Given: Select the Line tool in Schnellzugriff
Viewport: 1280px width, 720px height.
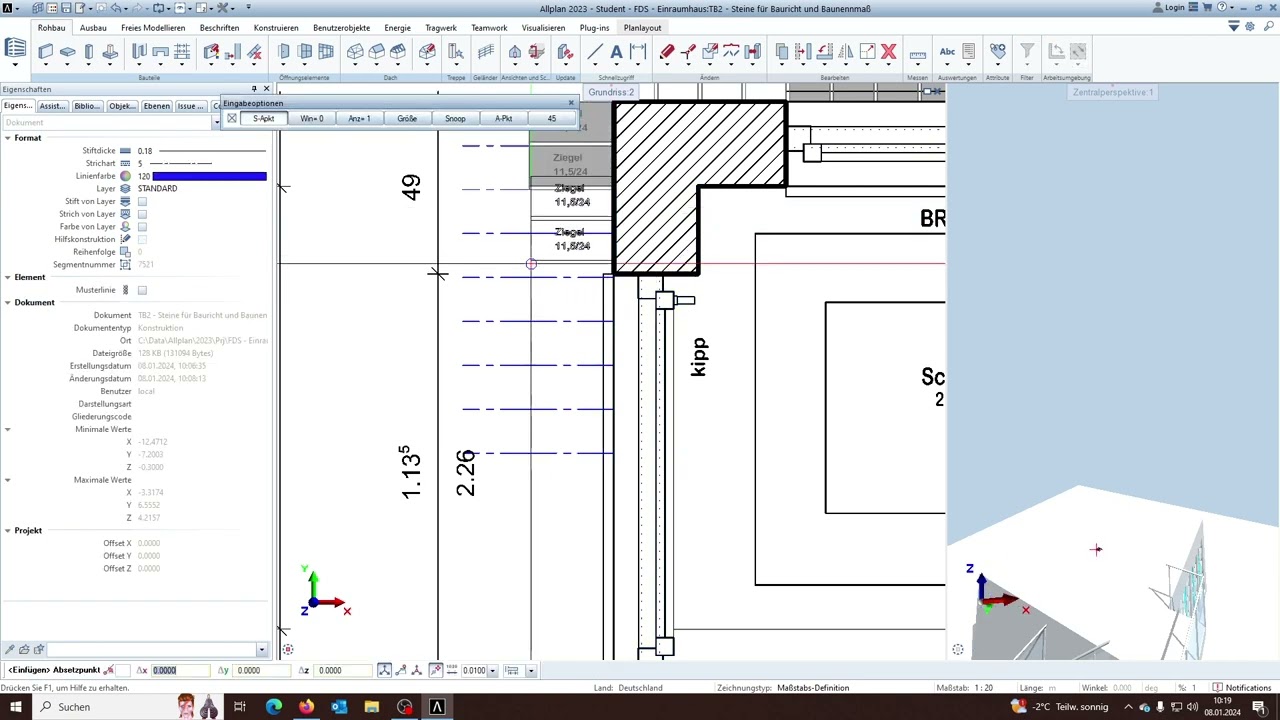Looking at the screenshot, I should pos(595,51).
